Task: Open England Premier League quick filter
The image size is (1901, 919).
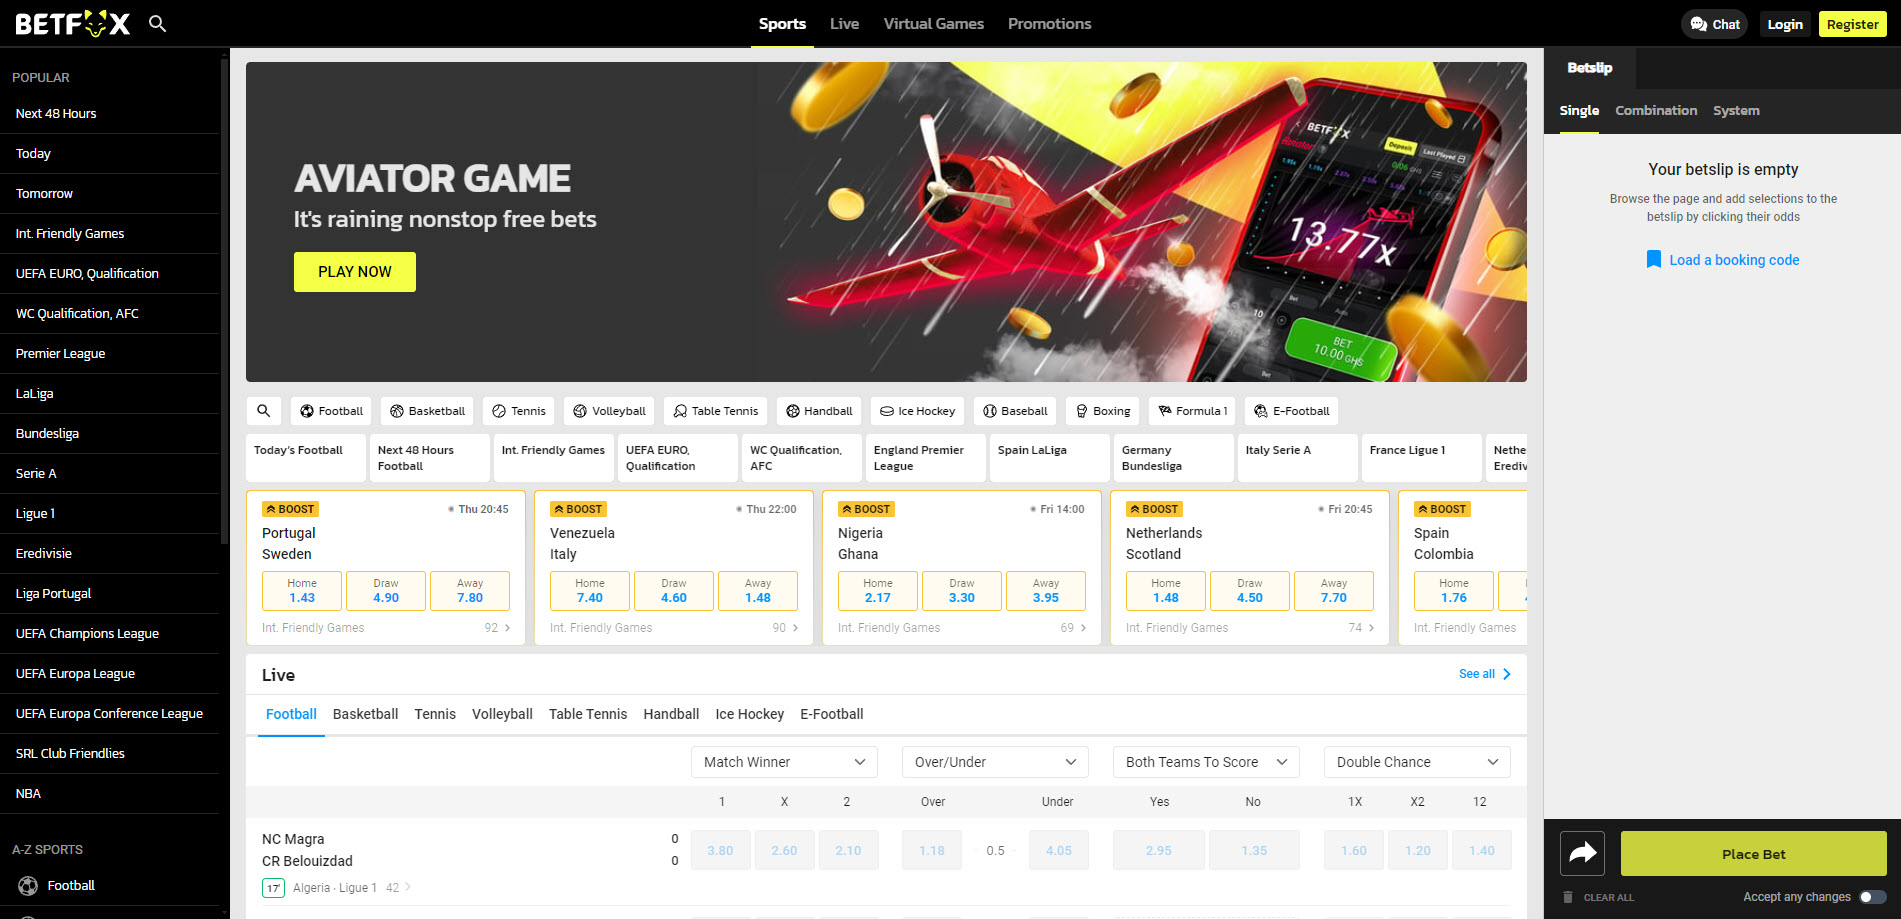Action: 926,458
